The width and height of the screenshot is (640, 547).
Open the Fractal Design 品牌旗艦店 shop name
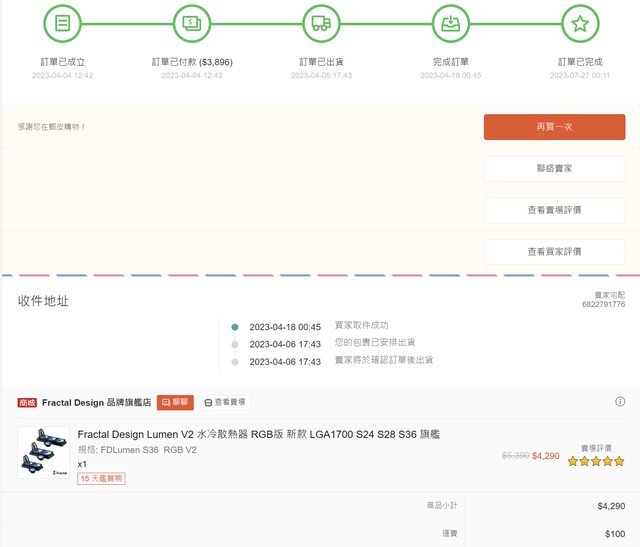[x=96, y=402]
